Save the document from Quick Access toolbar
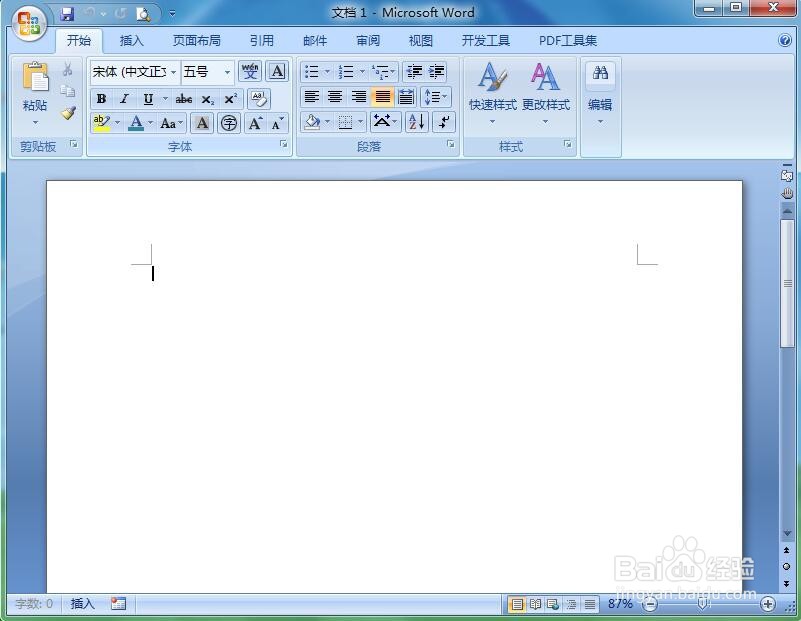This screenshot has height=621, width=801. click(67, 14)
